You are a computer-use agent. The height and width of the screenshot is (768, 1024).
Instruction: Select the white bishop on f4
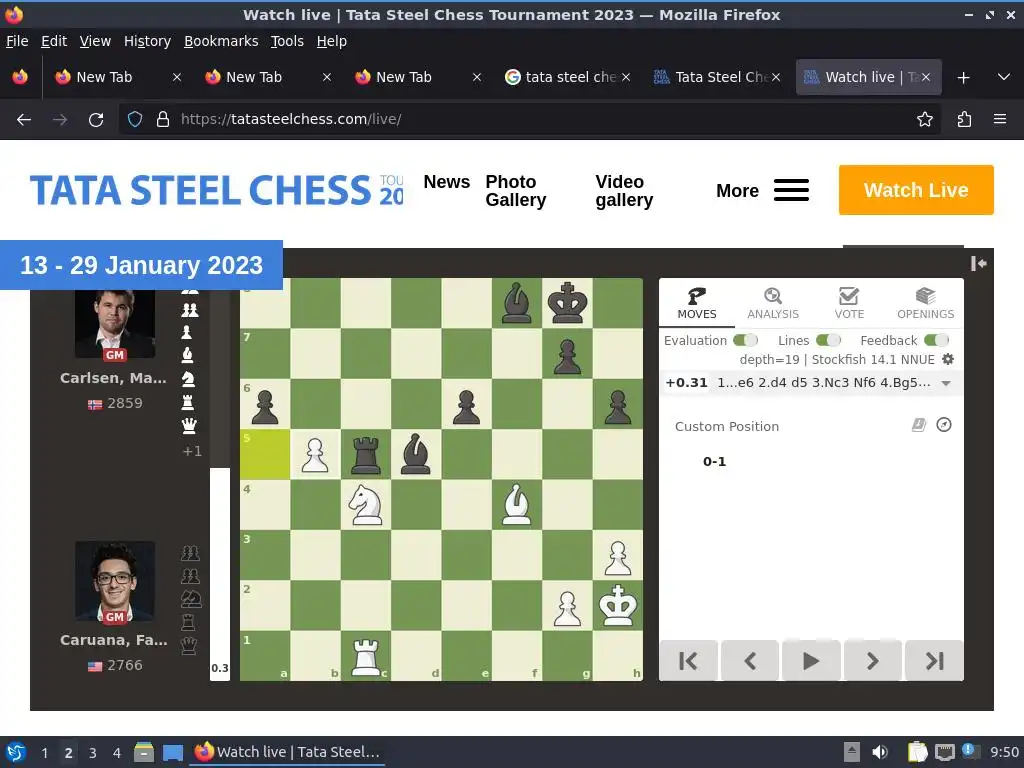click(517, 505)
